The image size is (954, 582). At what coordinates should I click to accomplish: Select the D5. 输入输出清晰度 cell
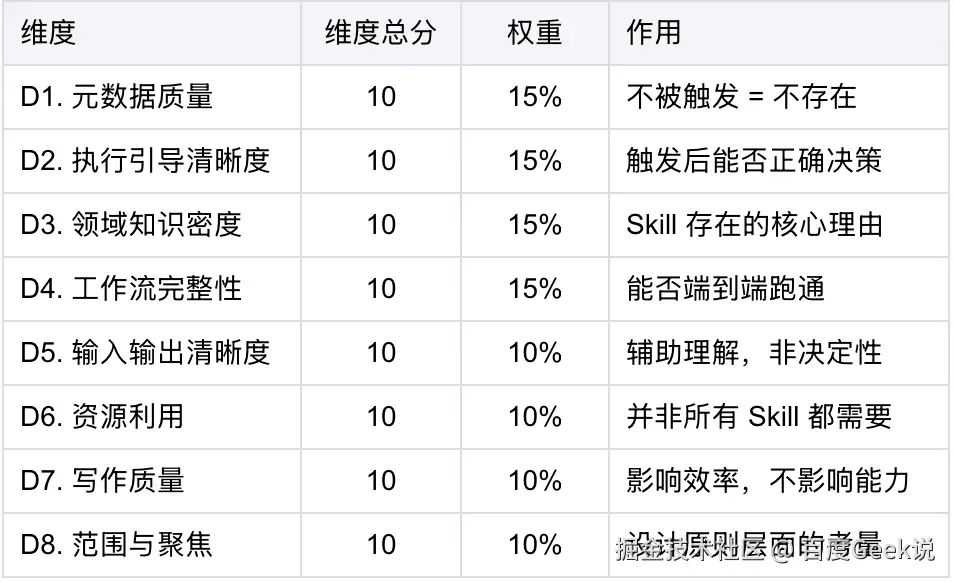(x=145, y=353)
